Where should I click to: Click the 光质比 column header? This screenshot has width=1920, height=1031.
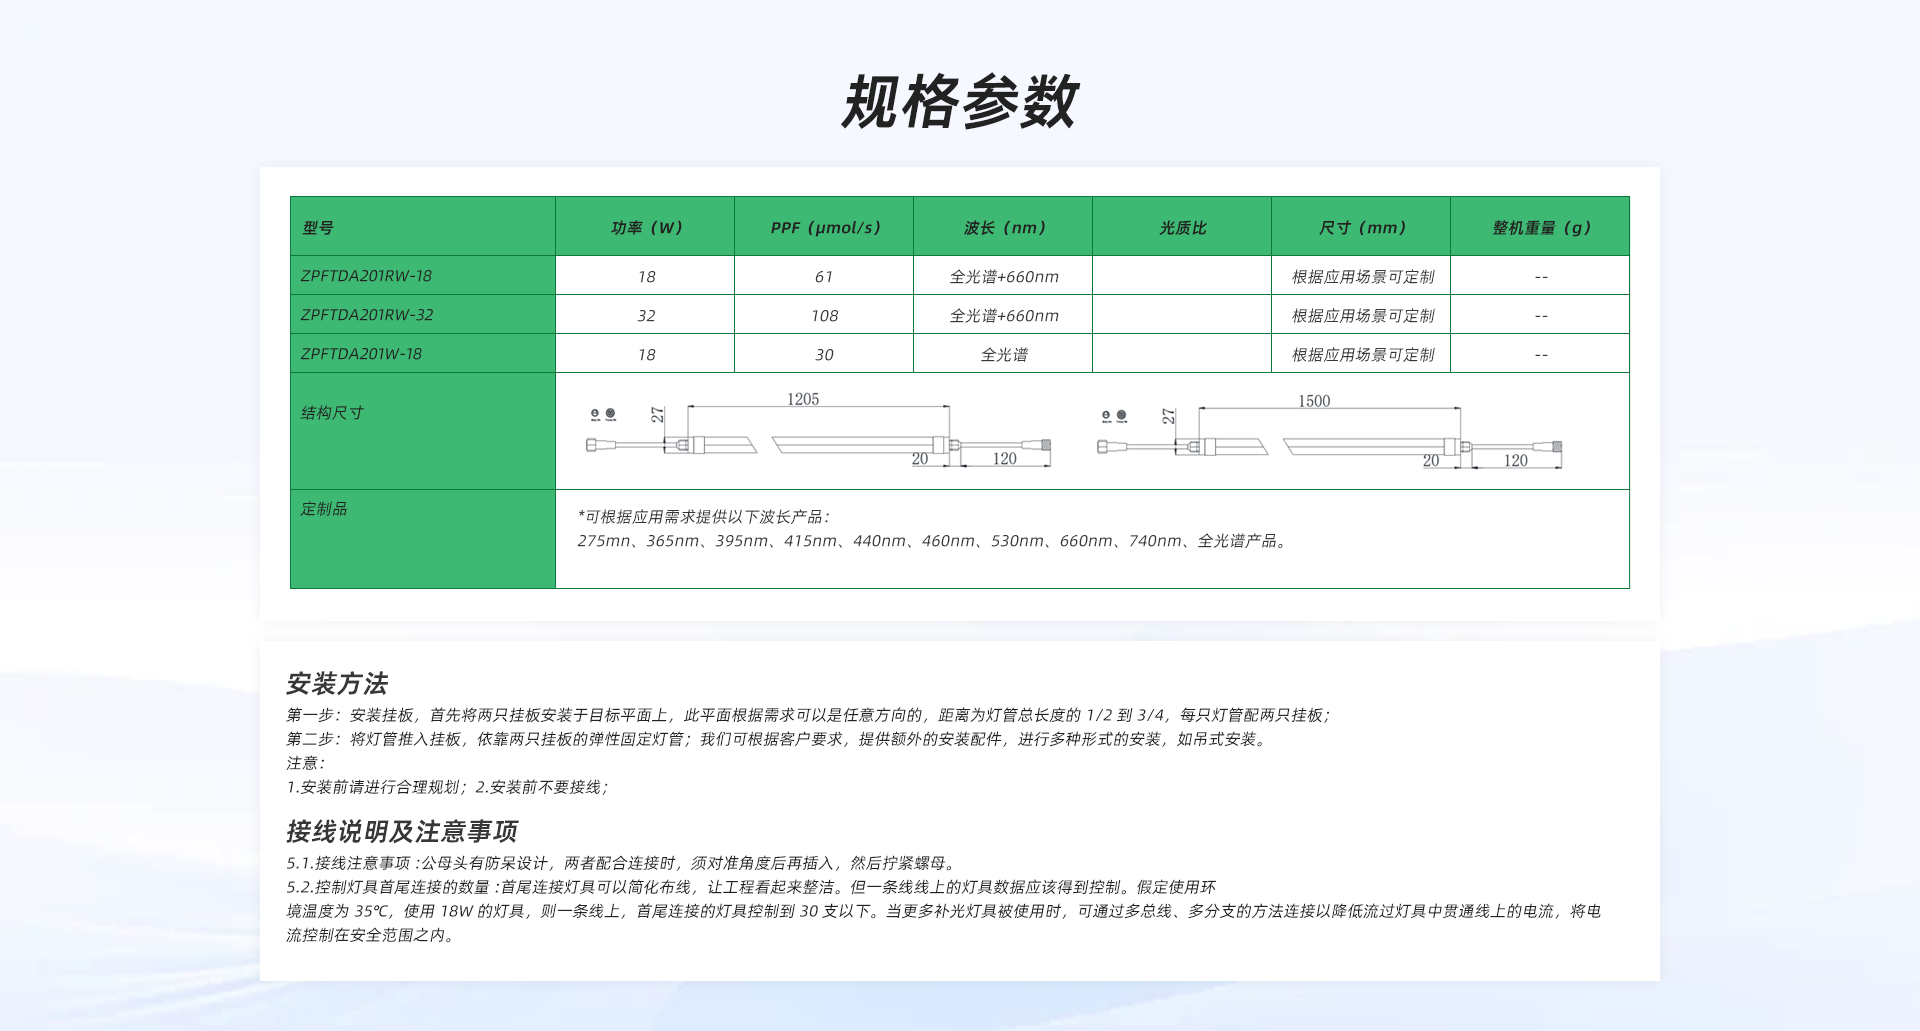coord(1182,228)
